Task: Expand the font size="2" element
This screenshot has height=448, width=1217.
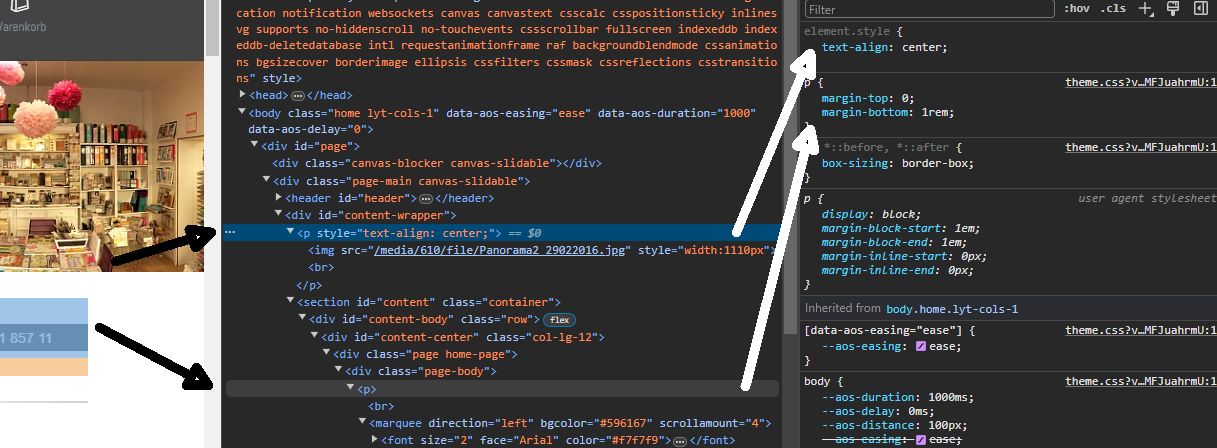Action: [x=374, y=440]
